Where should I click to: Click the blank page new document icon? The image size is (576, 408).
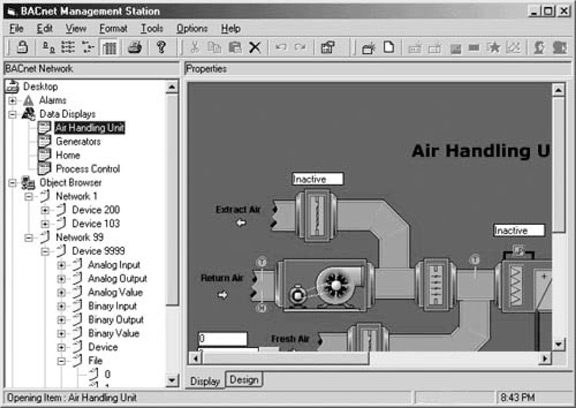389,47
